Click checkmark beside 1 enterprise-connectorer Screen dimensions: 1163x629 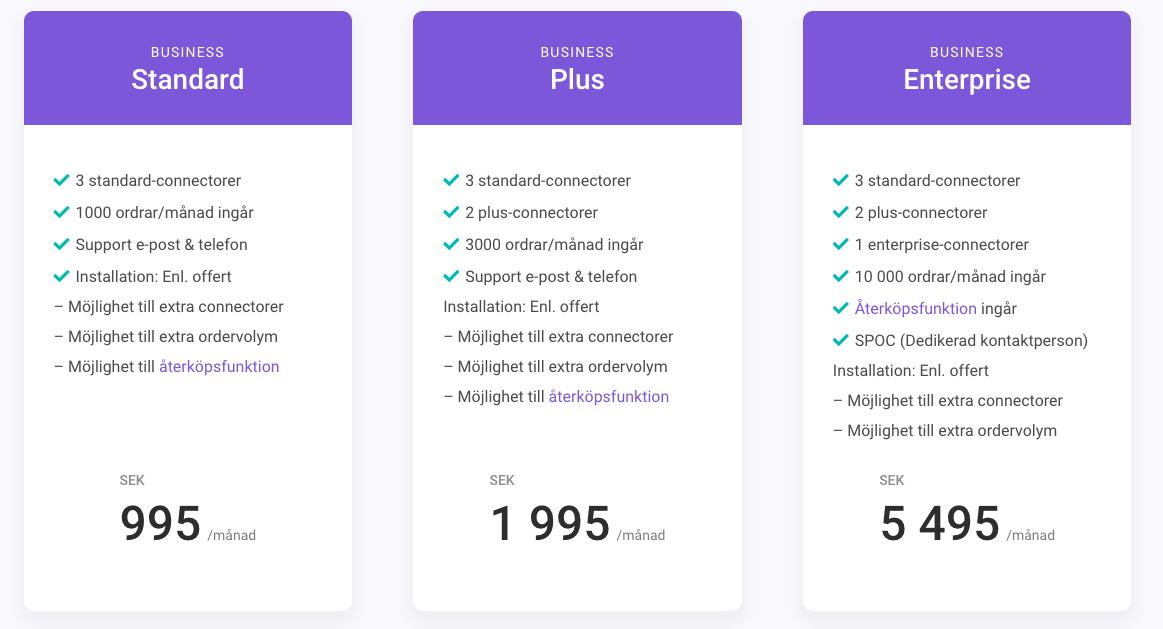tap(841, 244)
